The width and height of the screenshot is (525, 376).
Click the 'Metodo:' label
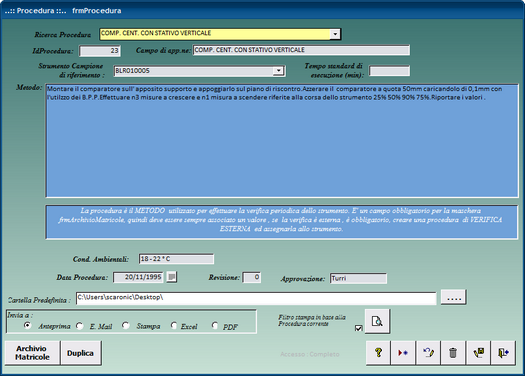[x=29, y=88]
